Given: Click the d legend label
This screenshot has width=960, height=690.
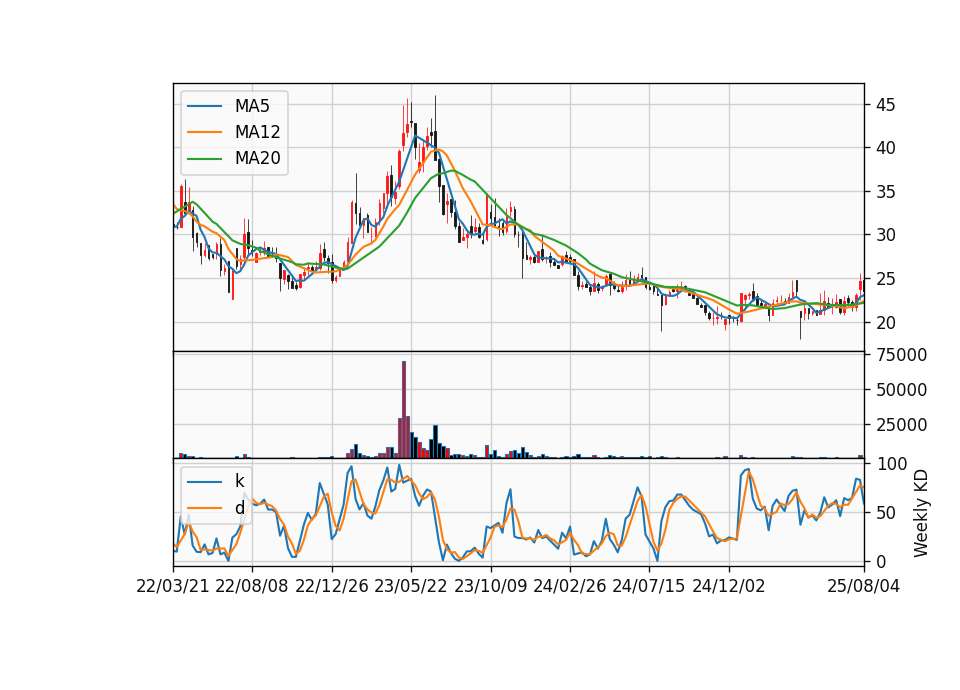Looking at the screenshot, I should tap(239, 508).
